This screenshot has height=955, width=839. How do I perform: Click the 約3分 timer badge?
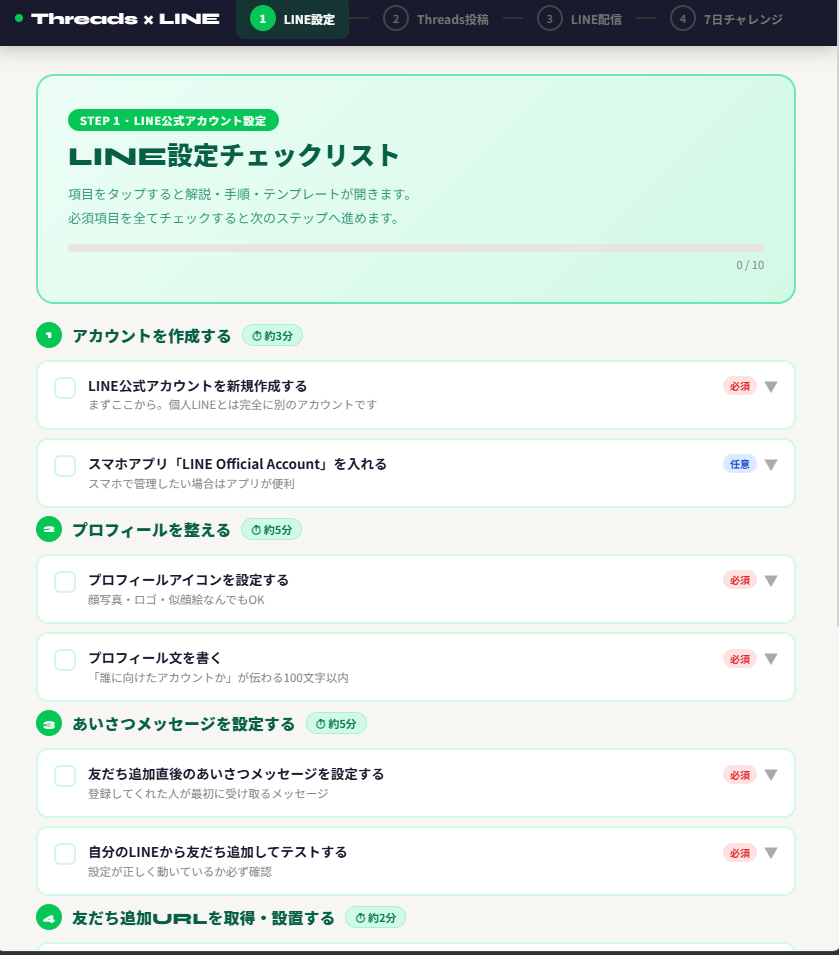click(x=272, y=336)
